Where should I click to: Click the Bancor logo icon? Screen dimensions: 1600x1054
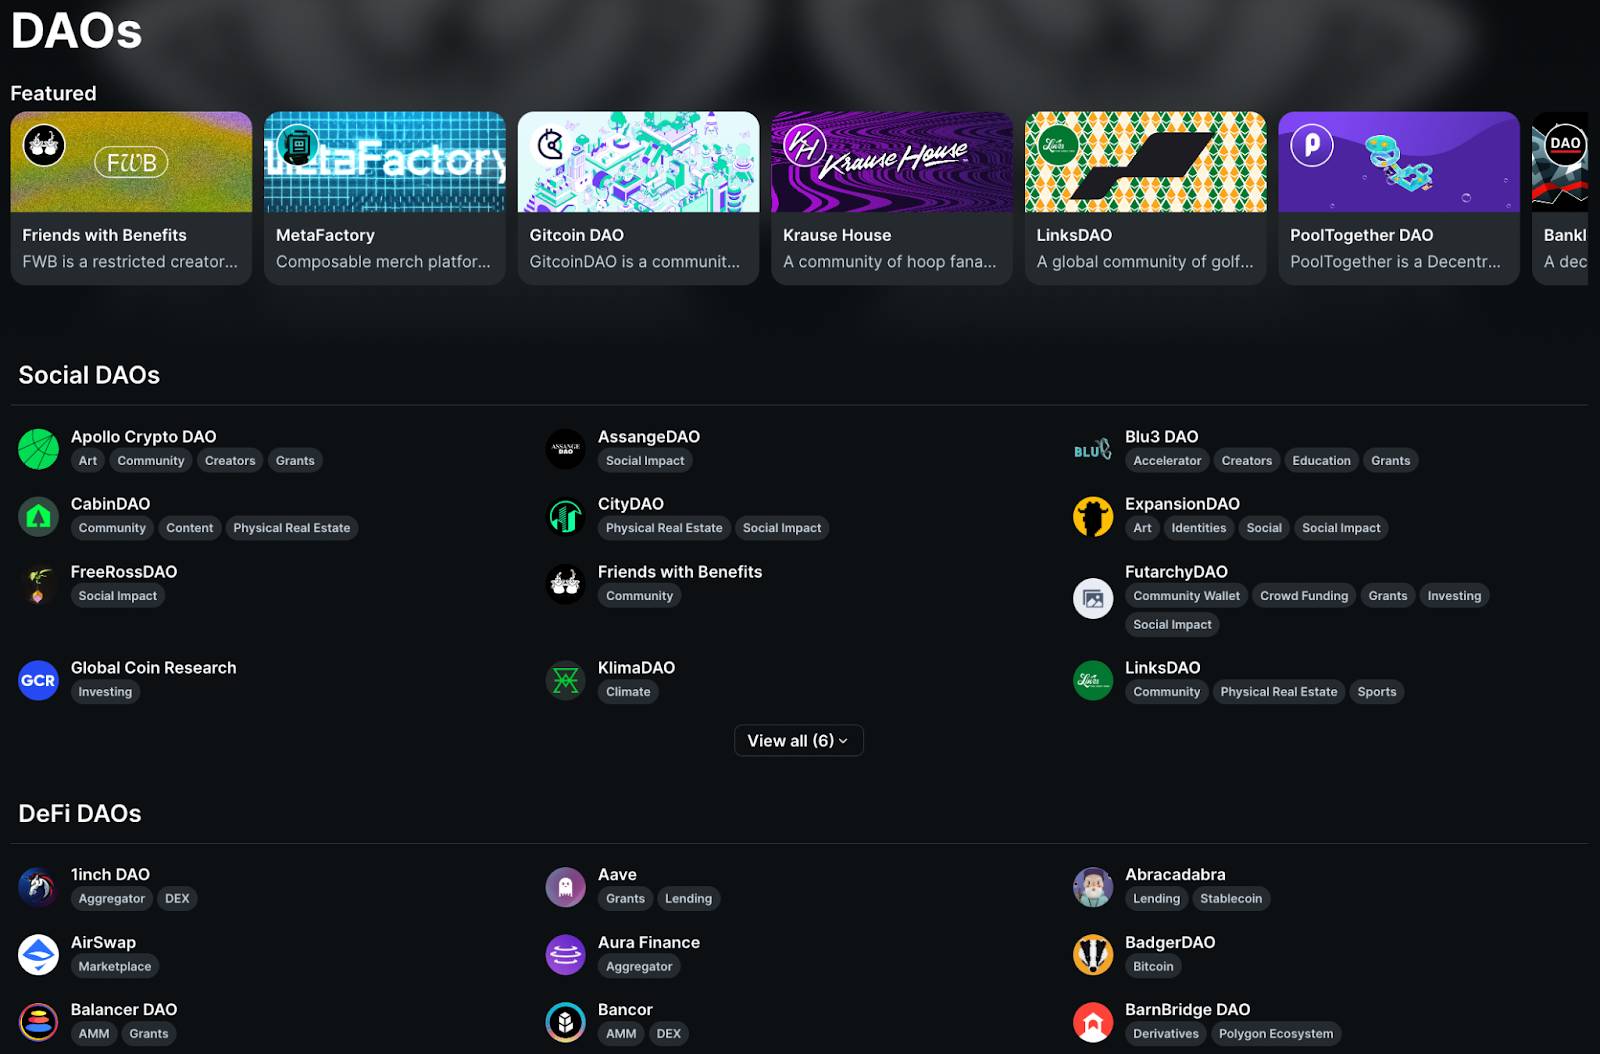tap(565, 1022)
